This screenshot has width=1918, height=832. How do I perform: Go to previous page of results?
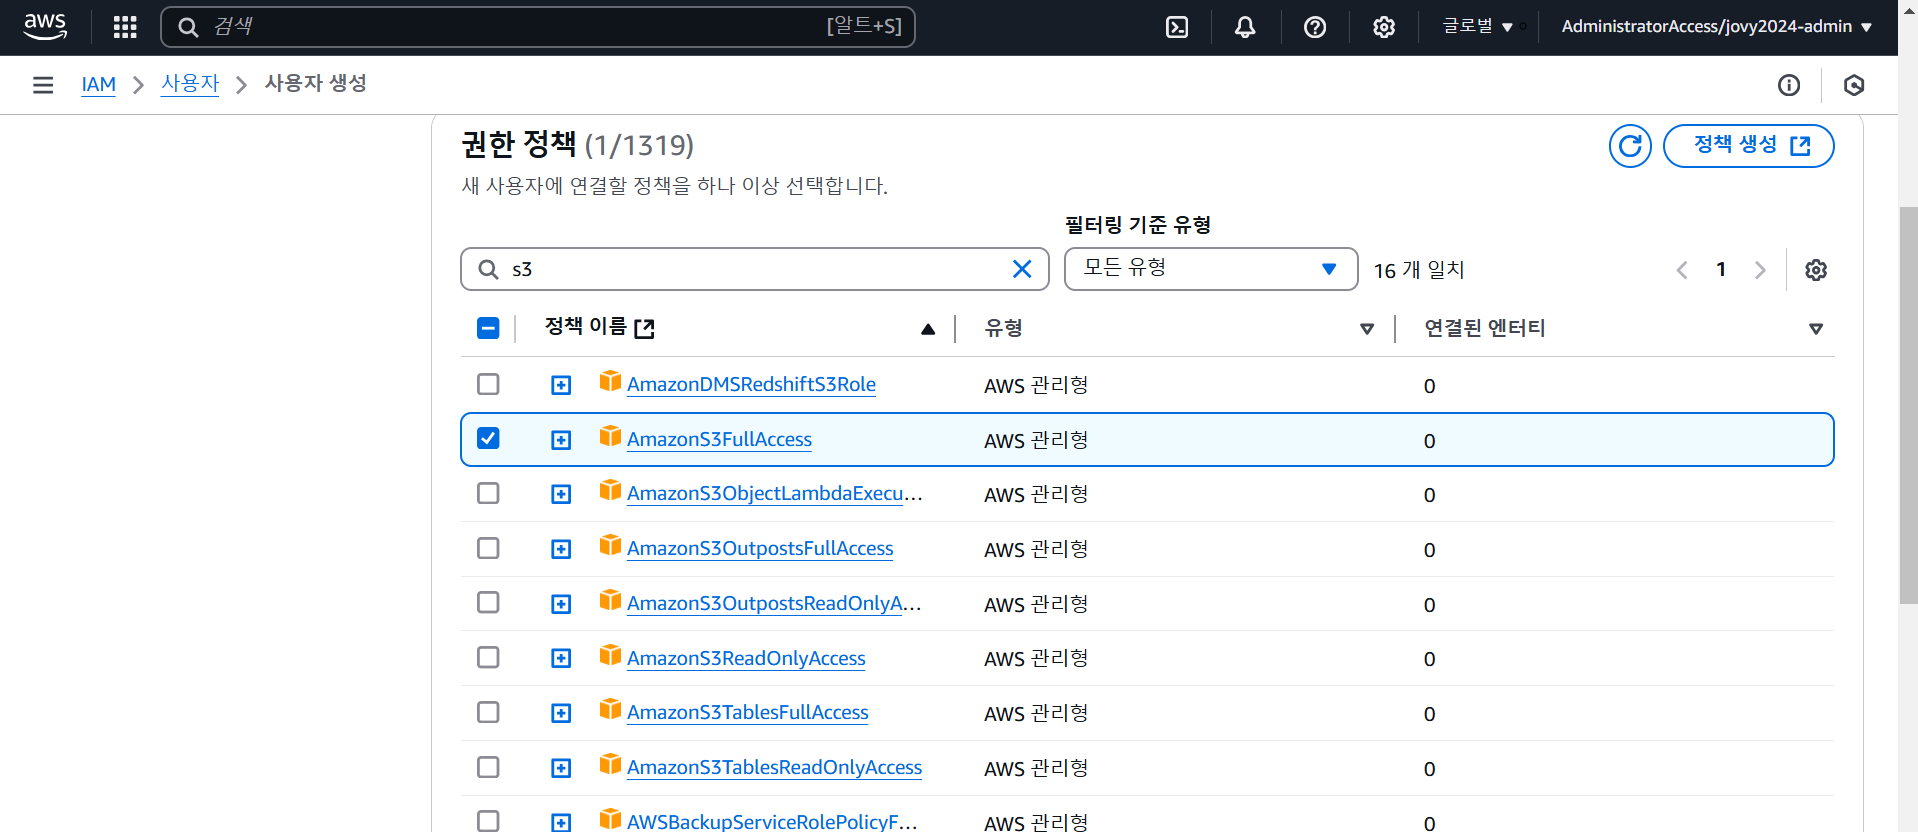(x=1682, y=270)
